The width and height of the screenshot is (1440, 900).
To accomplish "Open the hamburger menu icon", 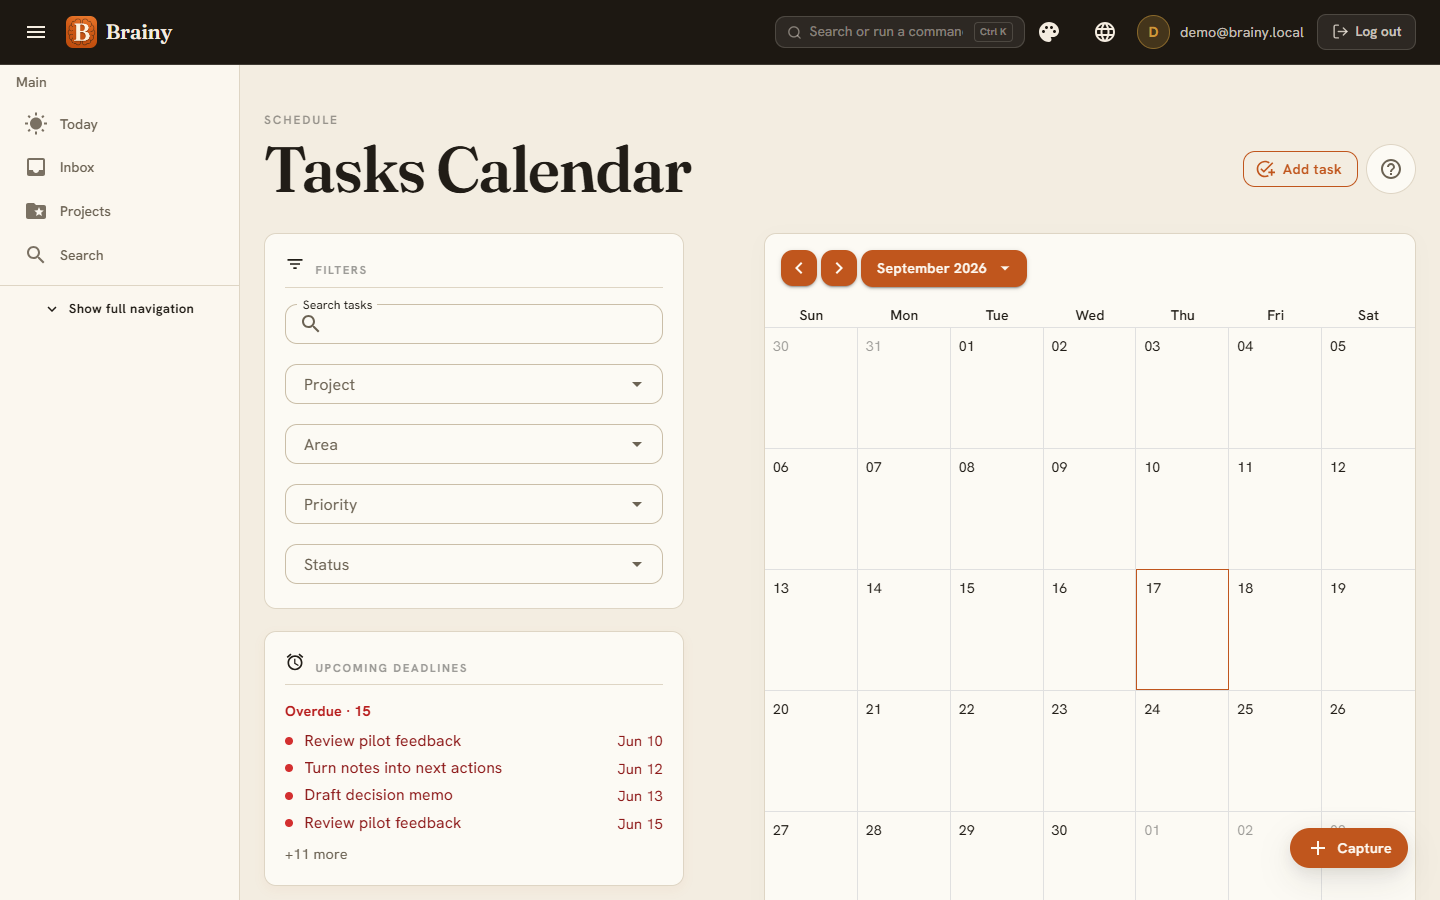I will point(36,32).
